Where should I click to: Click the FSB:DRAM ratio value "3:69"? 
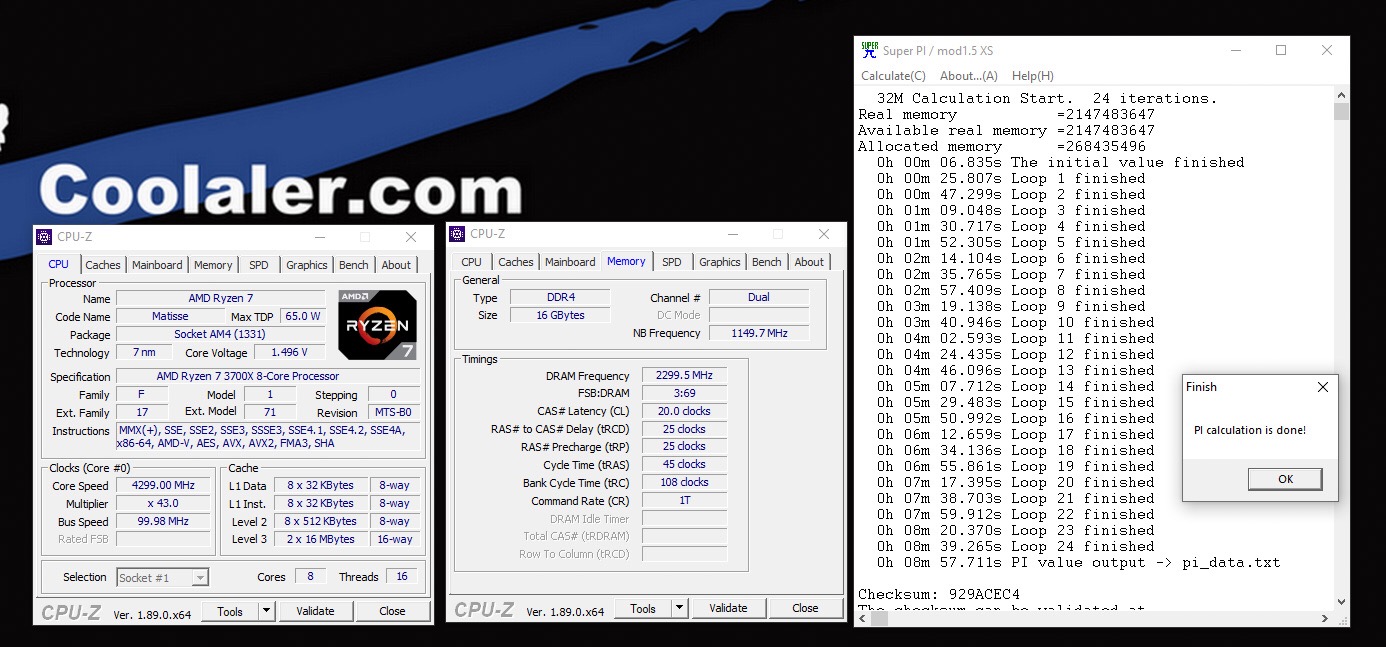coord(685,393)
